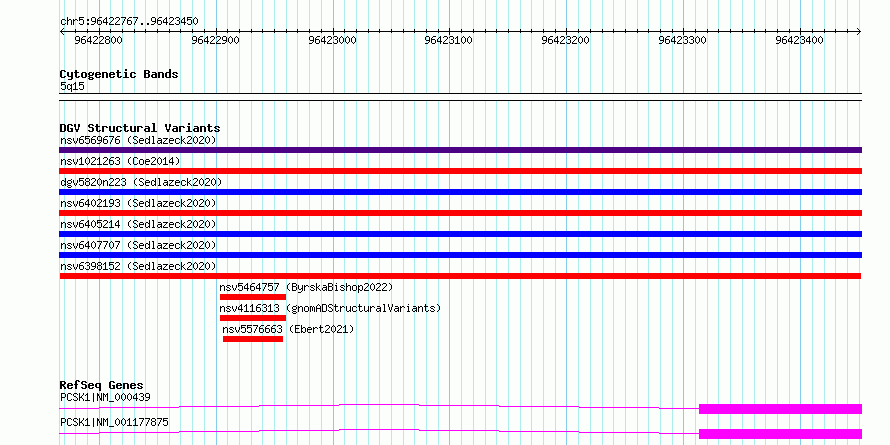890x445 pixels.
Task: Click the Cytogenetic Bands track title
Action: (x=119, y=74)
